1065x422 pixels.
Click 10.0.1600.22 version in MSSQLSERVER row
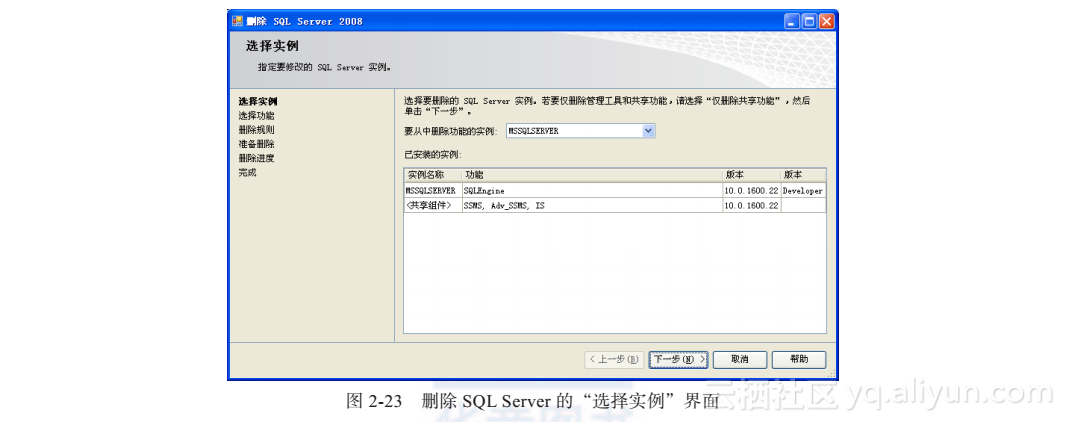point(751,191)
